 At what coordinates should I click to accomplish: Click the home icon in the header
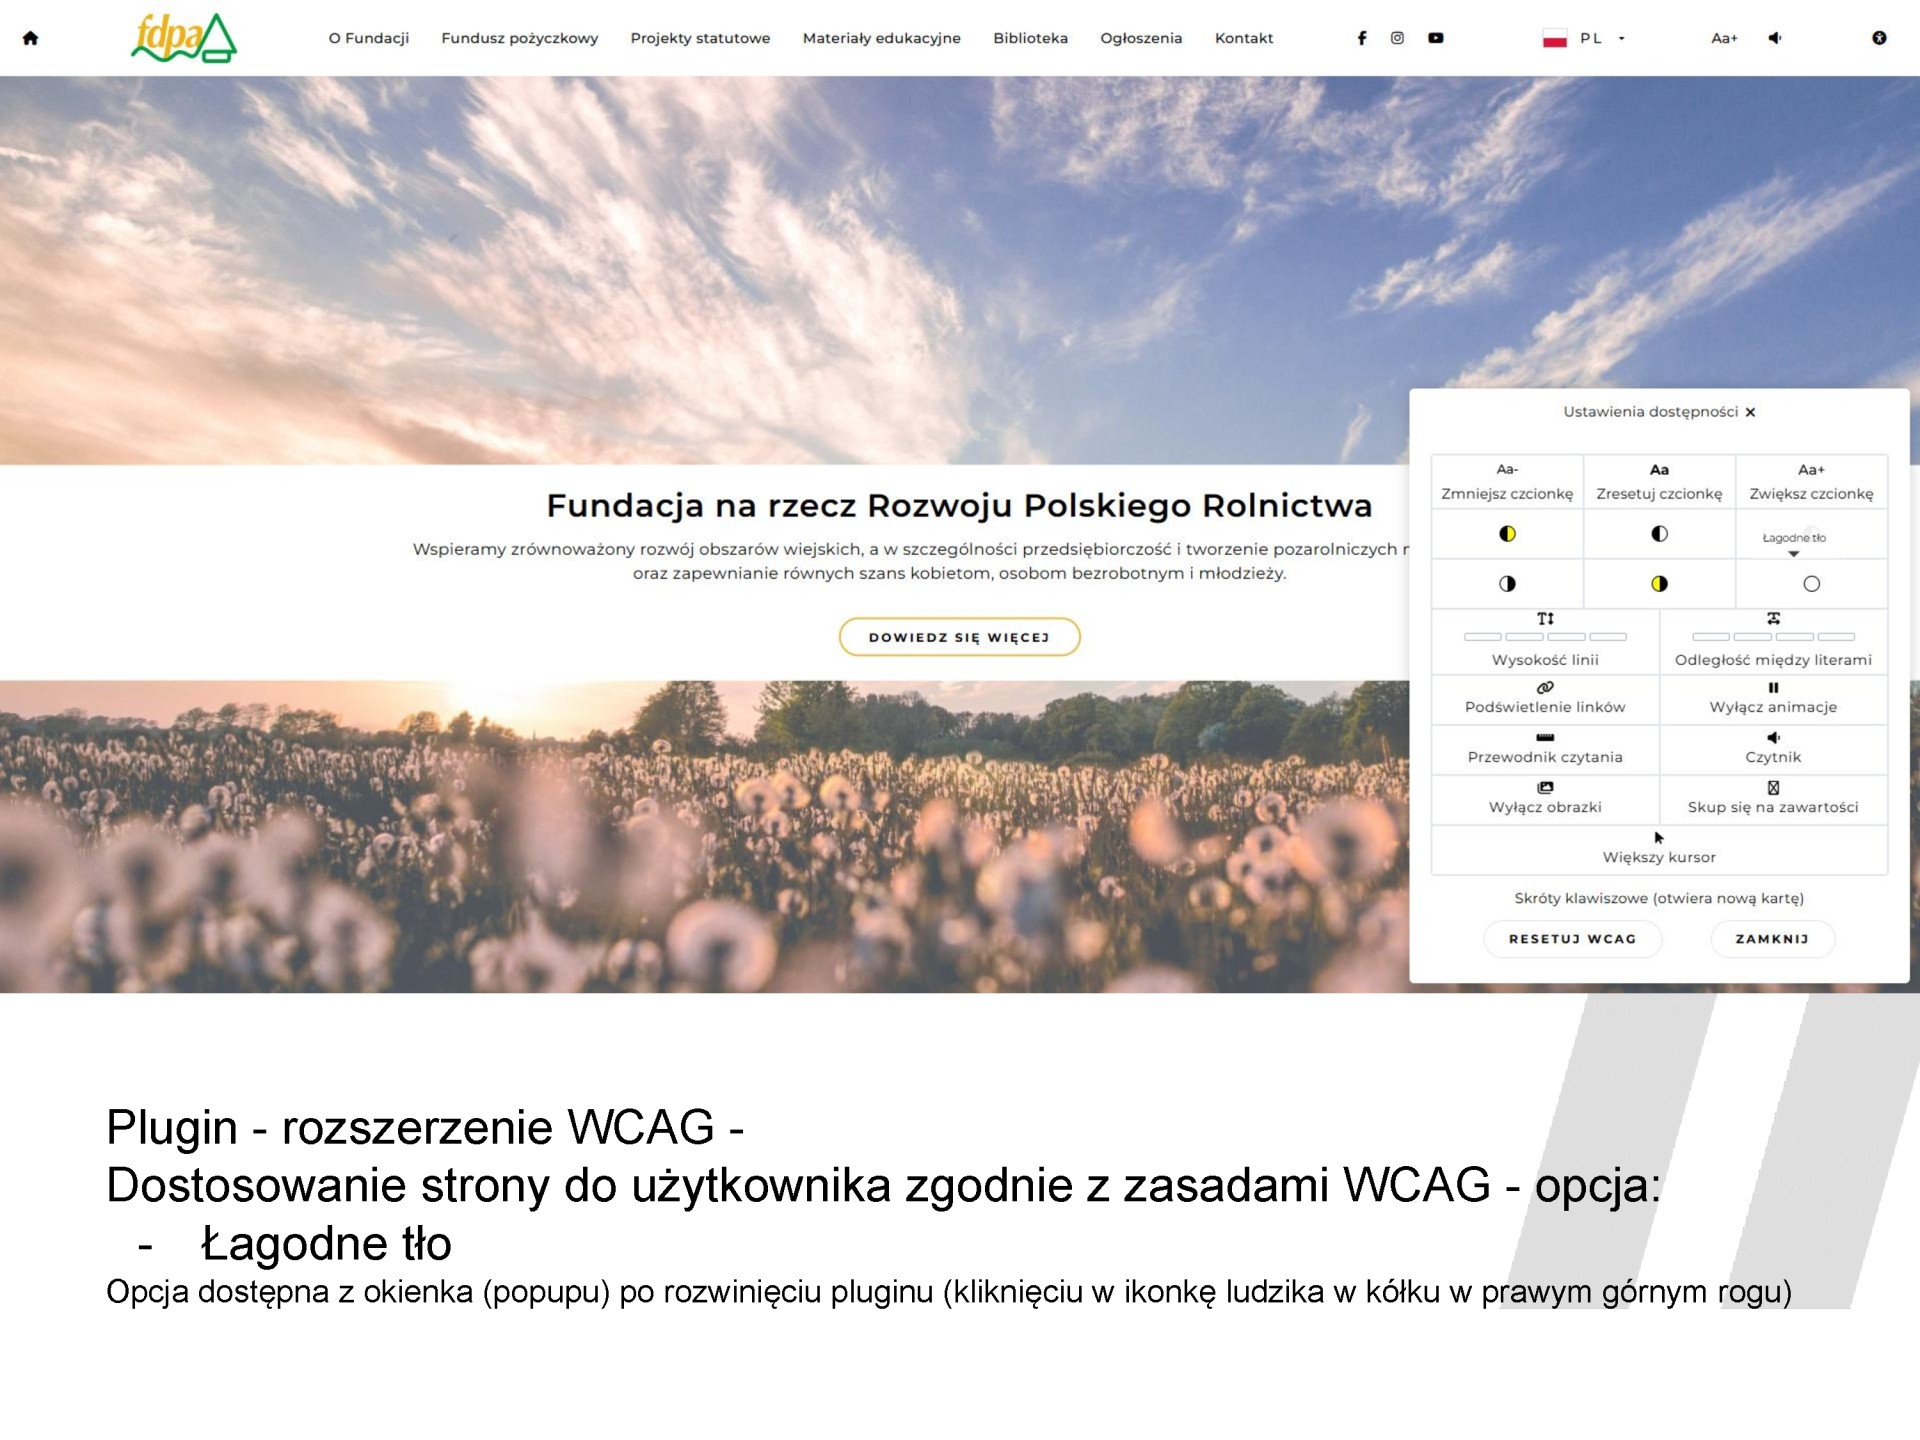tap(30, 38)
